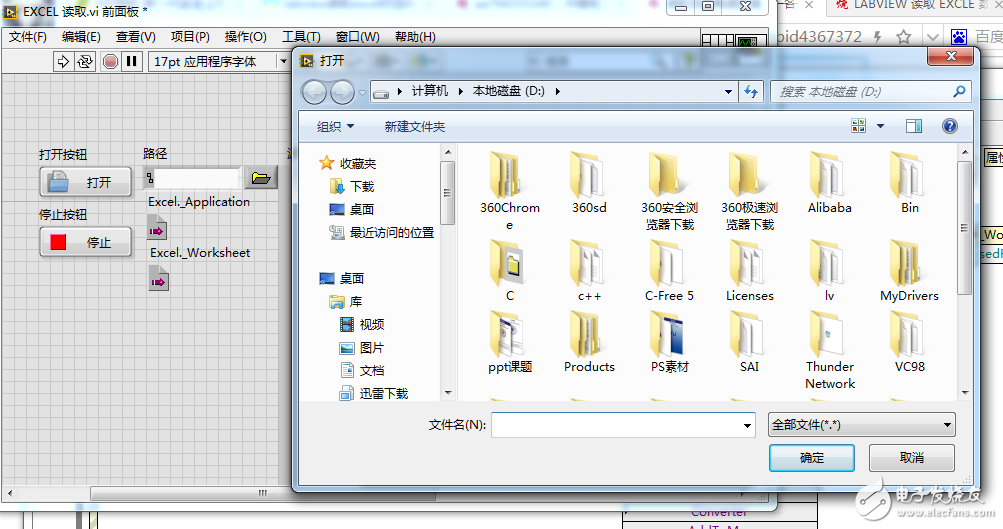Image resolution: width=1003 pixels, height=529 pixels.
Task: Select the ppt课题 folder
Action: click(x=510, y=342)
